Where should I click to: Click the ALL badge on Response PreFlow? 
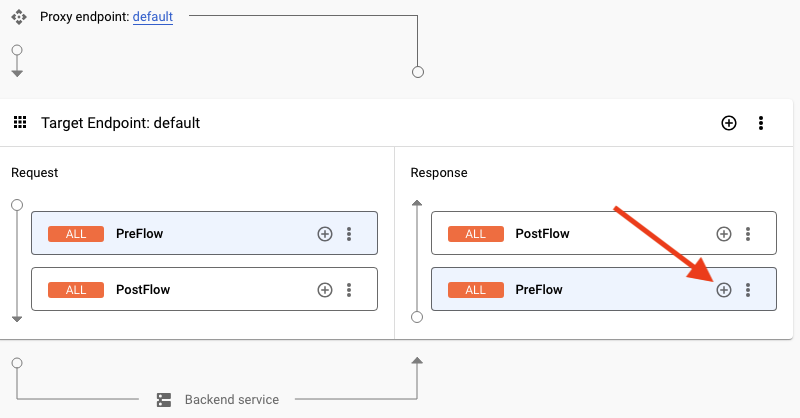476,290
